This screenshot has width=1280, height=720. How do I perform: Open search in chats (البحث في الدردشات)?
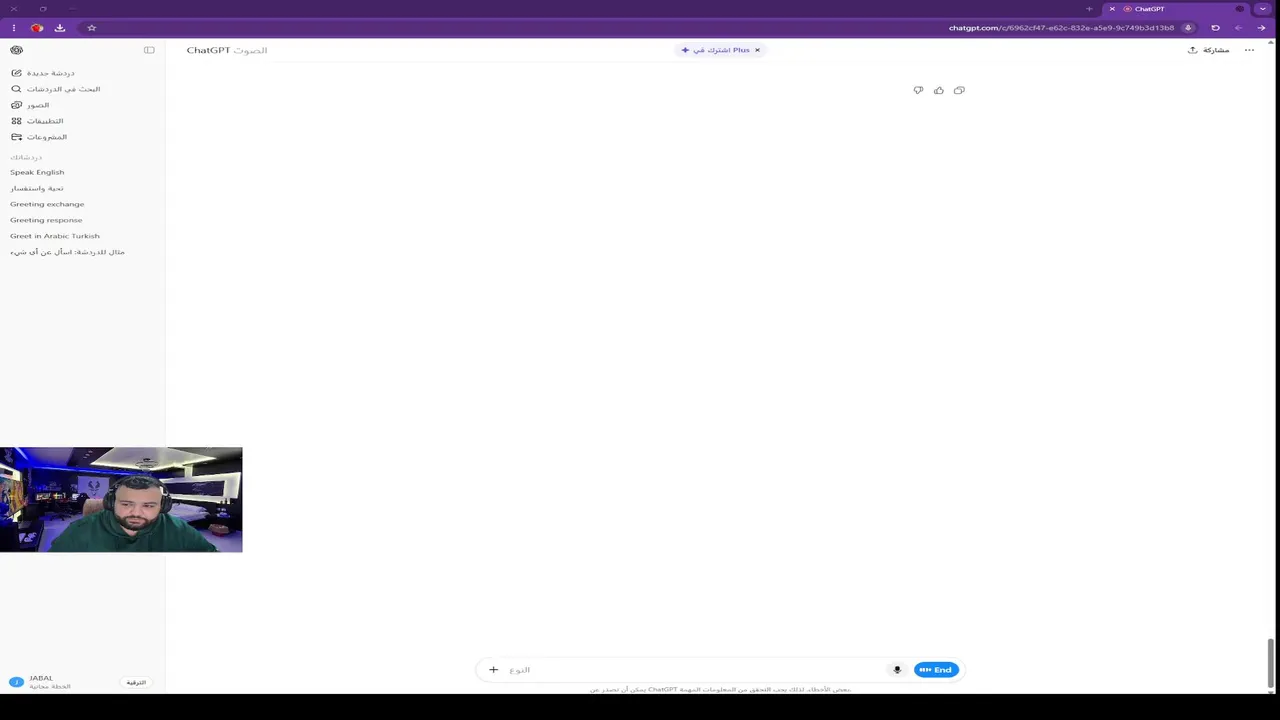tap(55, 89)
